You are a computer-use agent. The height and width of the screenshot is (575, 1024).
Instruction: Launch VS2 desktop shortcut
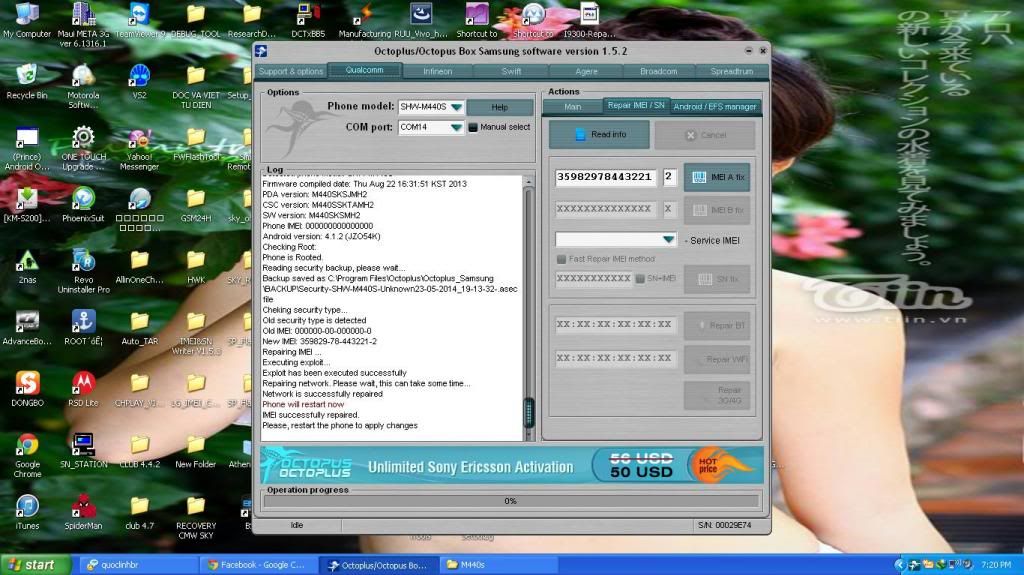tap(139, 82)
